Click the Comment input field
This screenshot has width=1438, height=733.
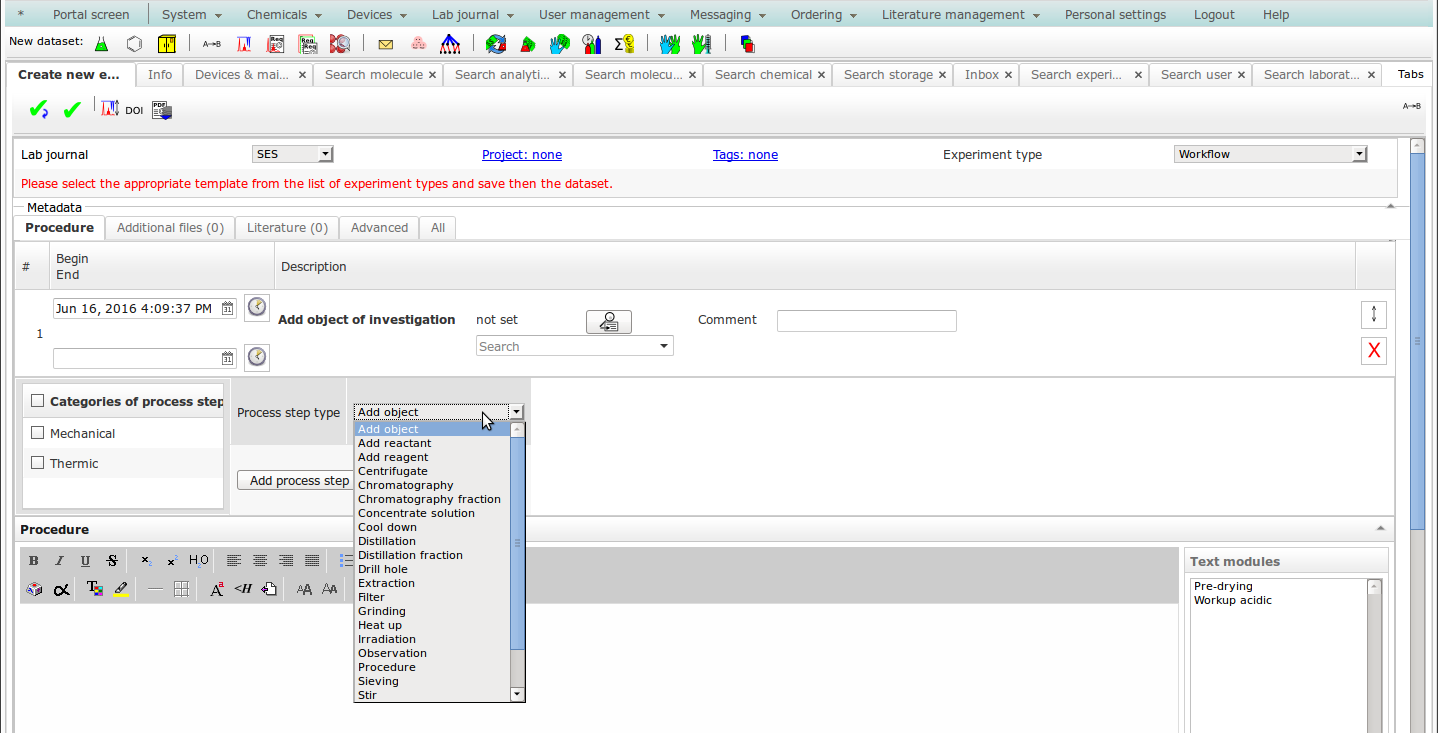tap(866, 321)
